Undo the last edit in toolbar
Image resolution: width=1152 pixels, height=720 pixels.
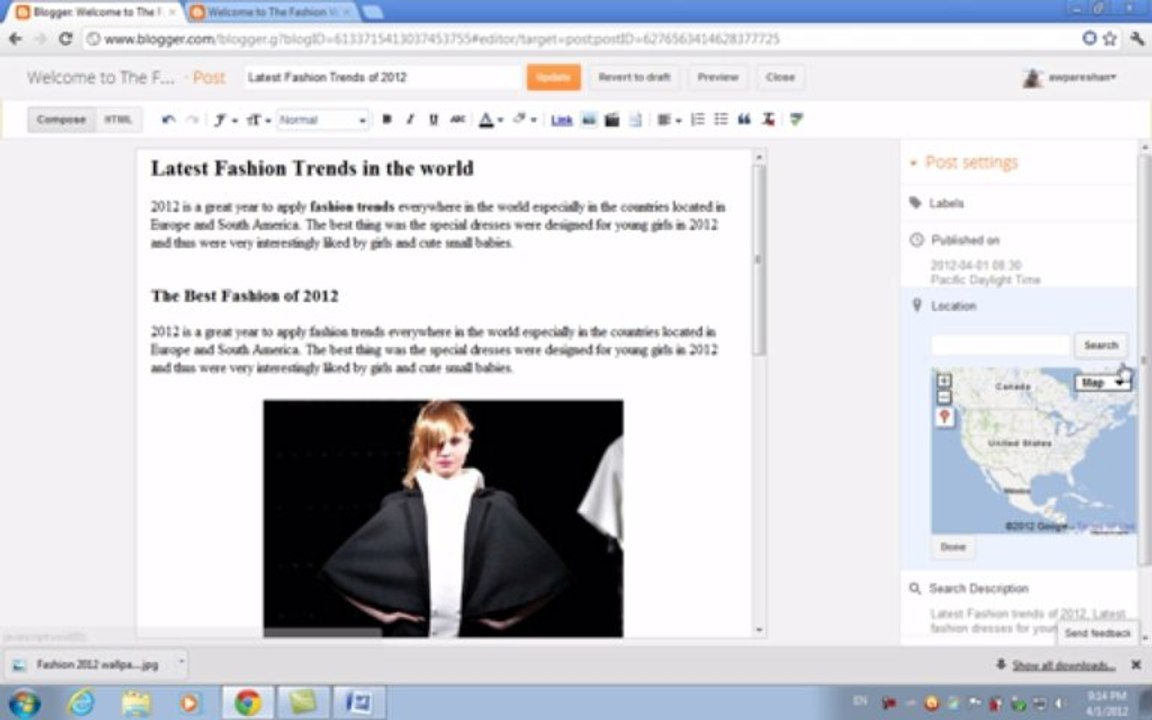point(168,120)
